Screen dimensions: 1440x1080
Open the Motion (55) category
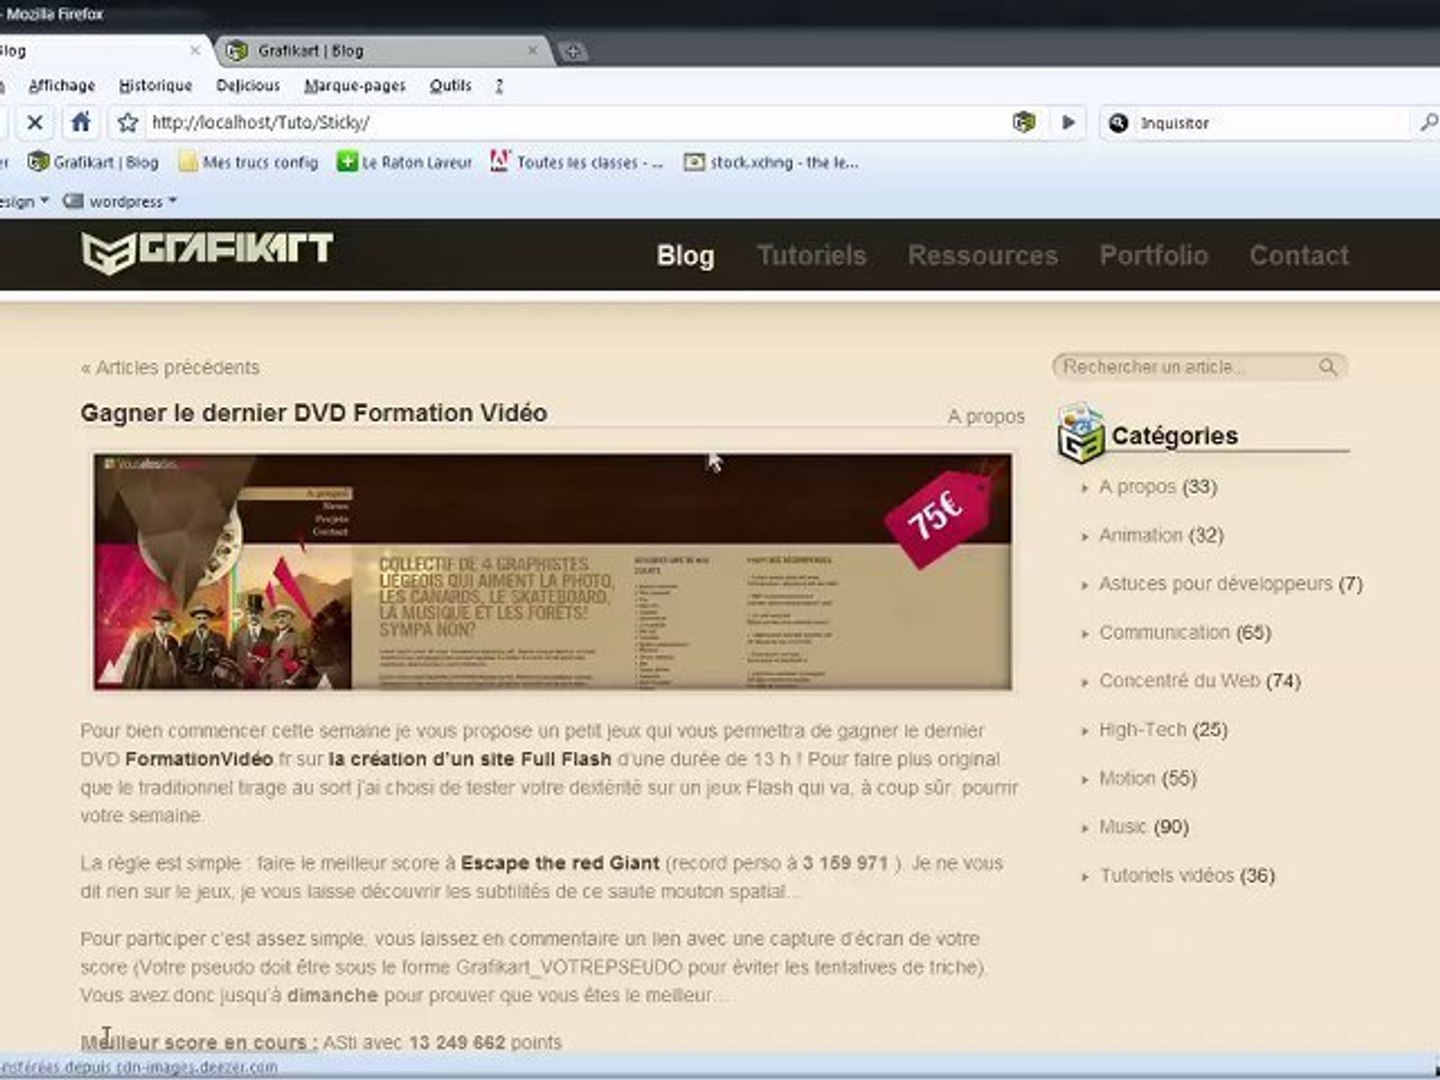click(x=1147, y=778)
